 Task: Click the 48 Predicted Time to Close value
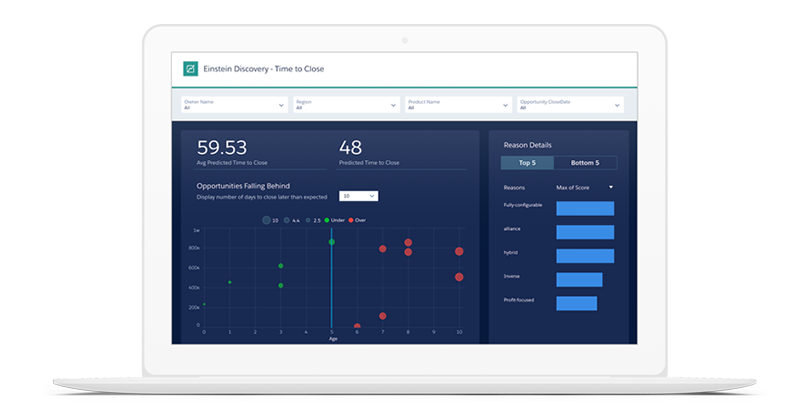(x=351, y=148)
